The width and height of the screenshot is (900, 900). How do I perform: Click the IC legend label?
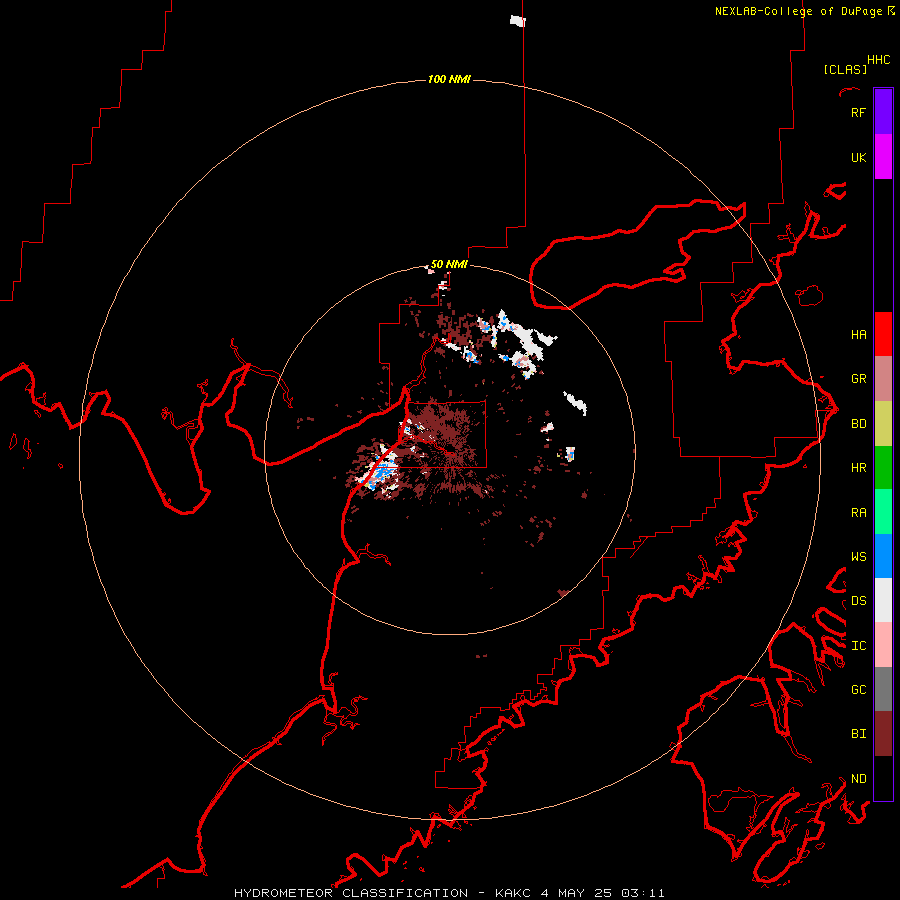pos(858,645)
